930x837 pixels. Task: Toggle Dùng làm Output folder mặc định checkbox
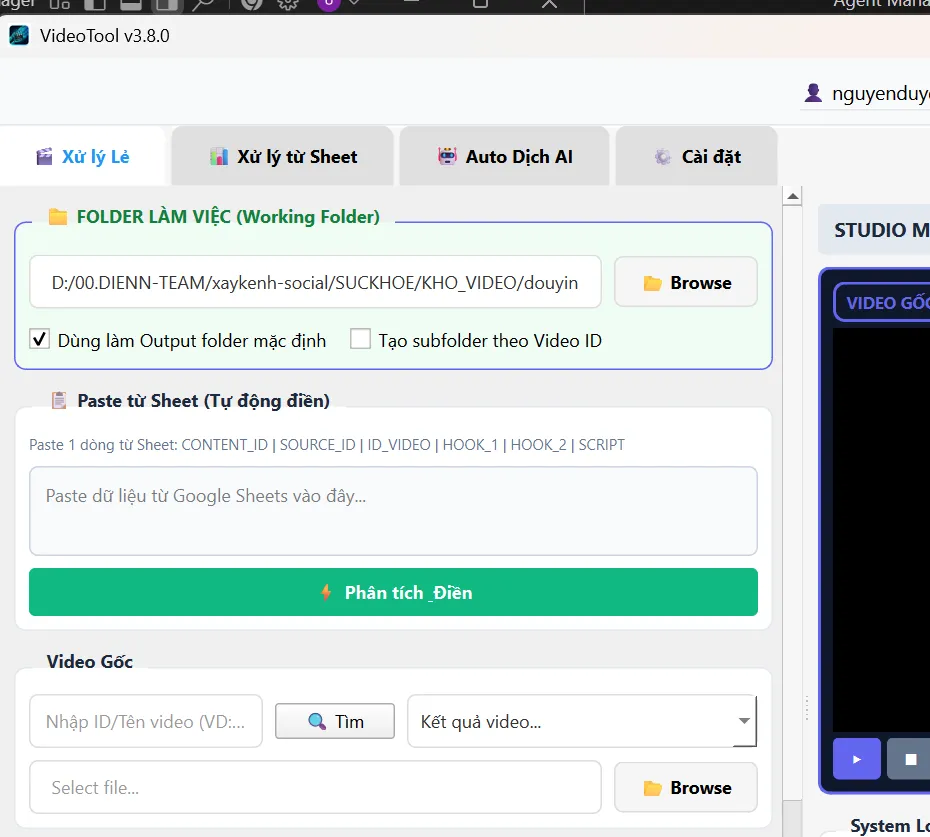(x=40, y=340)
